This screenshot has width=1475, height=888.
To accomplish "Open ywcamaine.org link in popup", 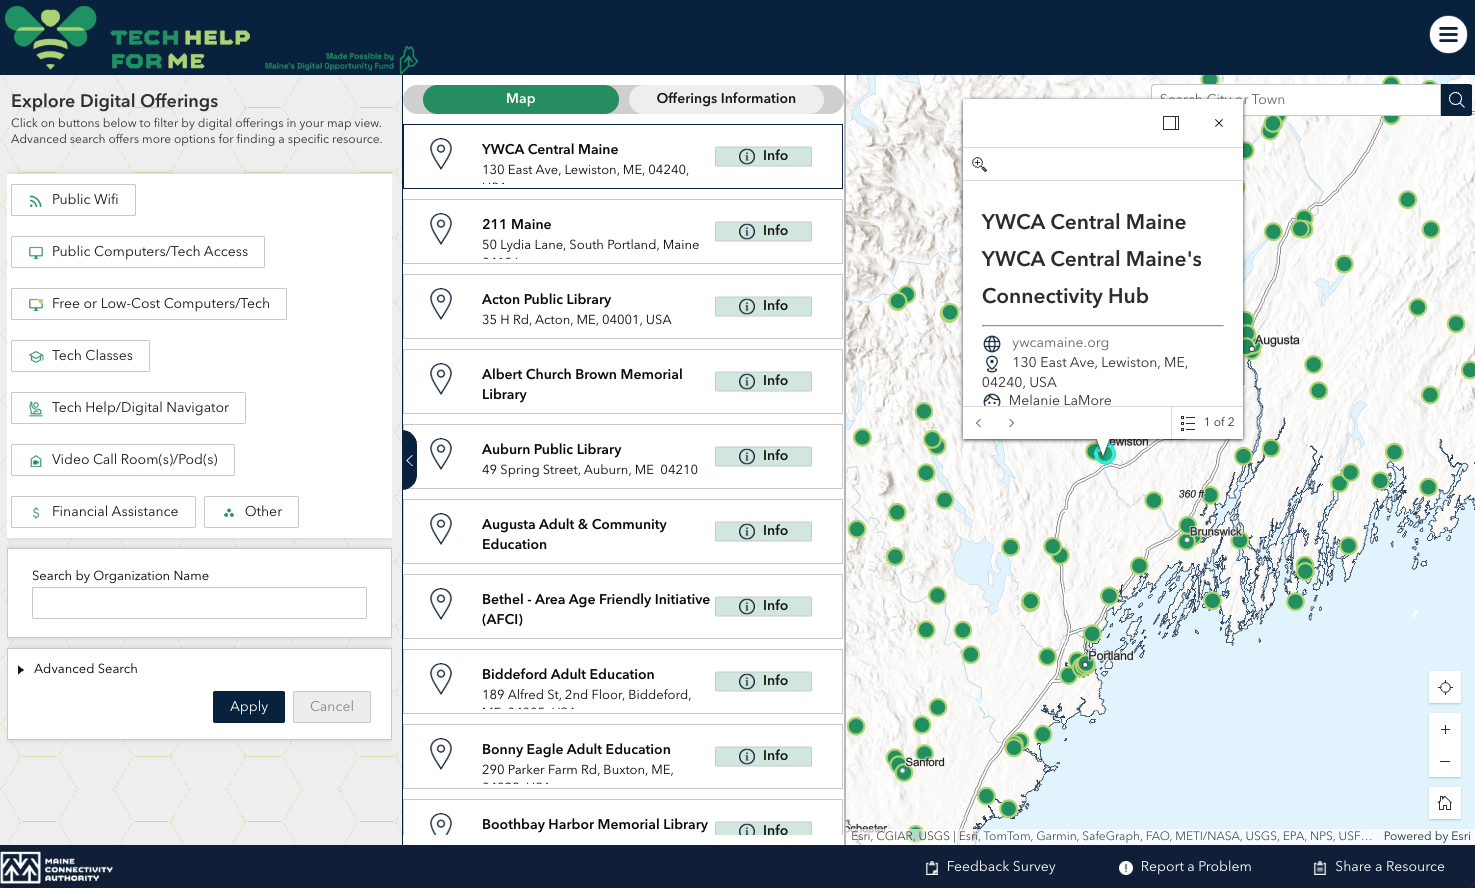I will click(x=1060, y=343).
